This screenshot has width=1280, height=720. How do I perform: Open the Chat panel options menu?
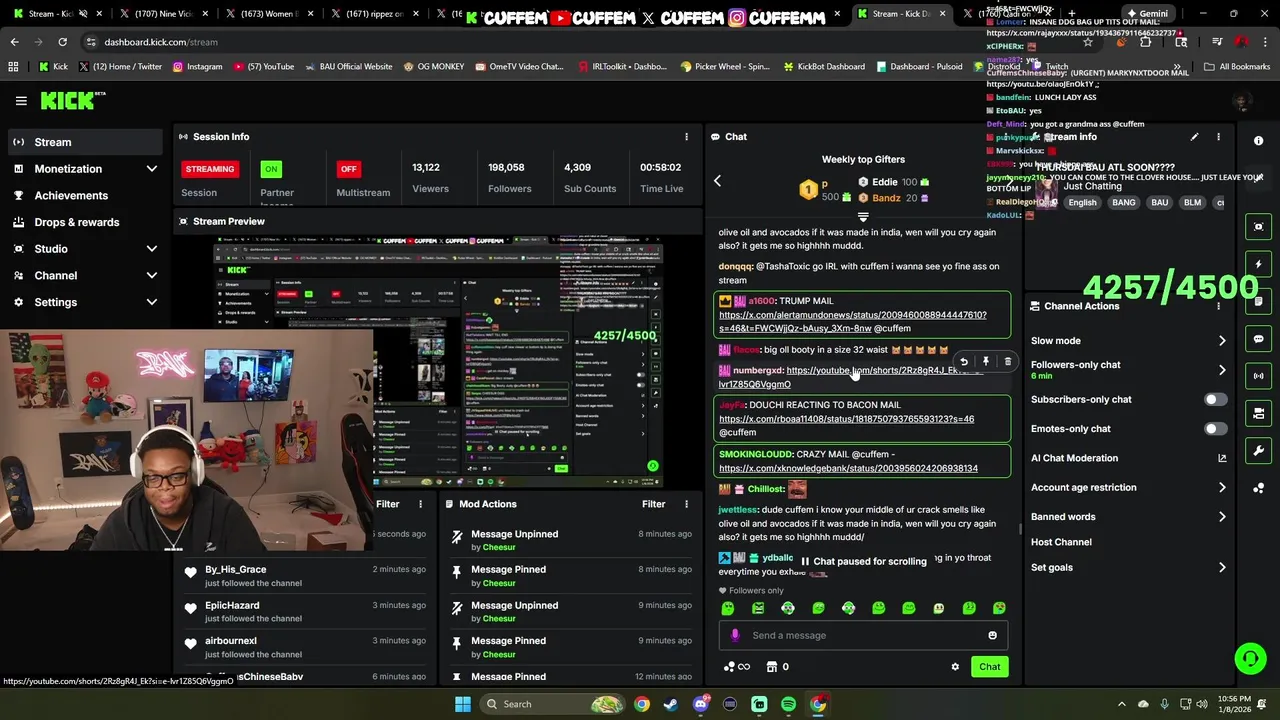click(x=1007, y=137)
